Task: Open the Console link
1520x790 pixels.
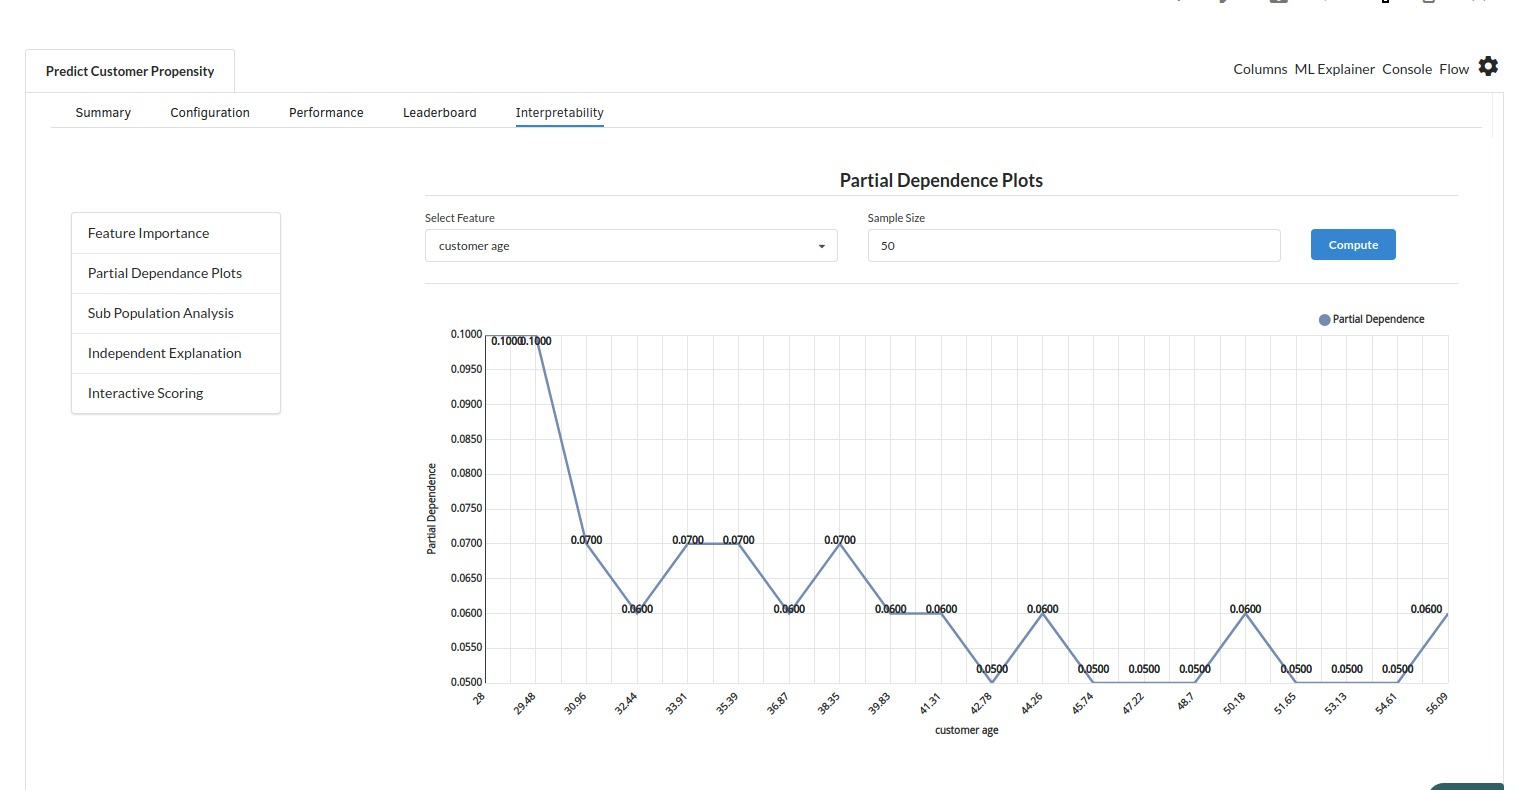Action: 1407,69
